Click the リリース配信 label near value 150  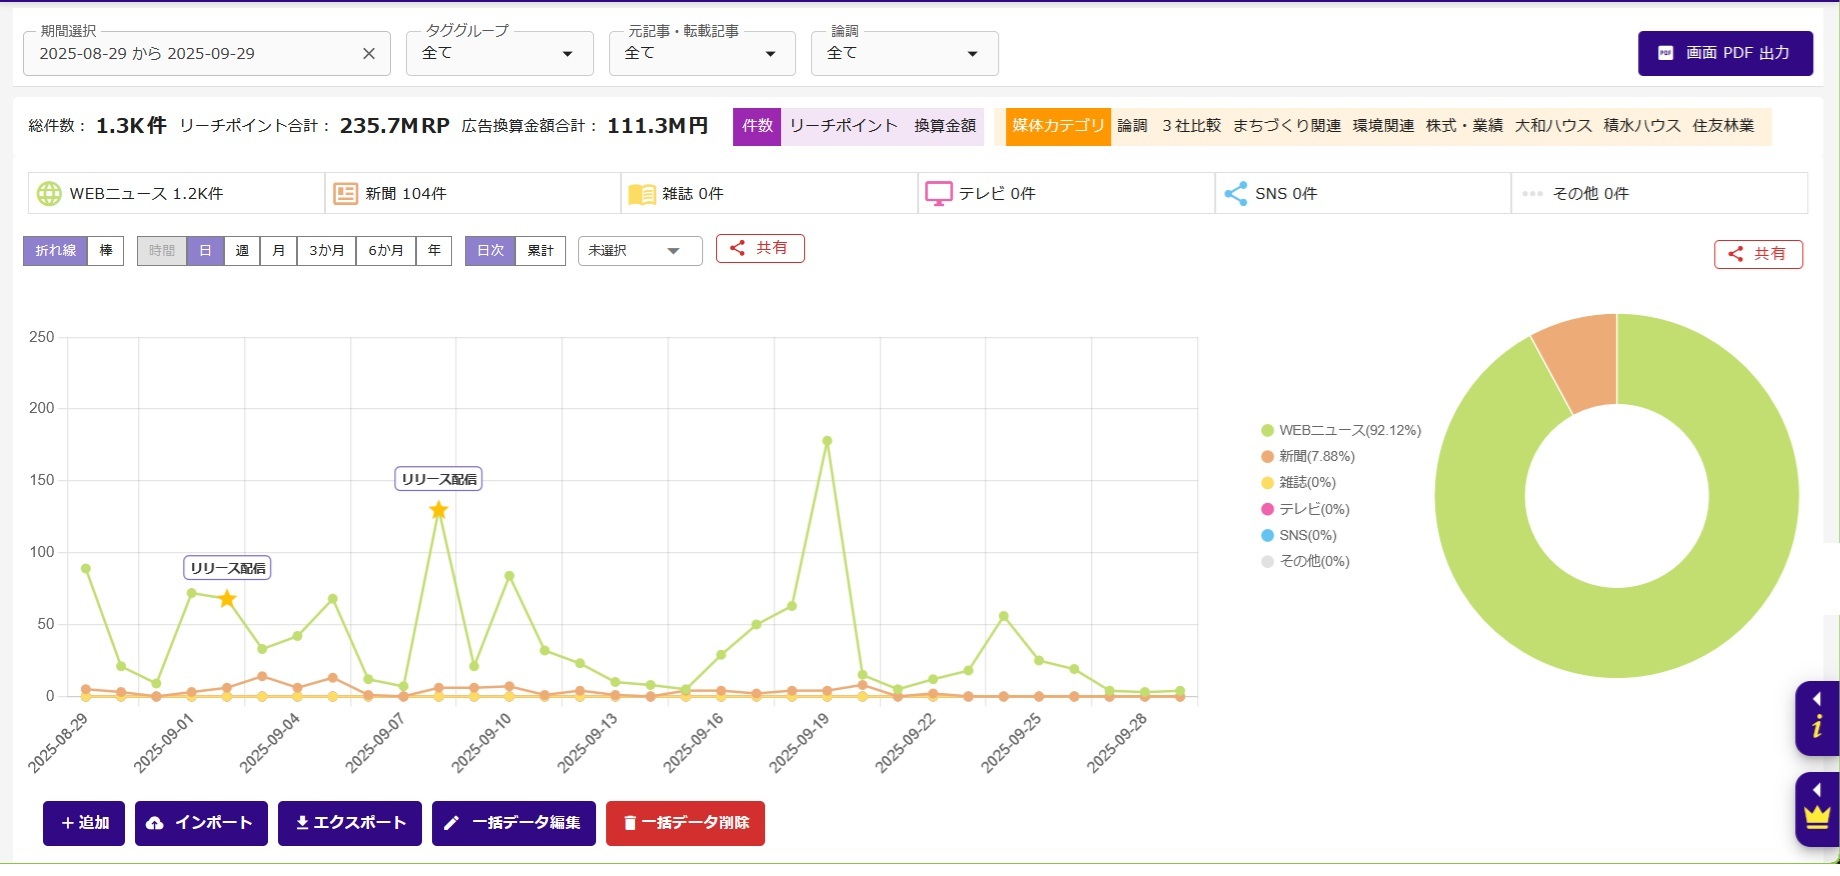click(439, 479)
